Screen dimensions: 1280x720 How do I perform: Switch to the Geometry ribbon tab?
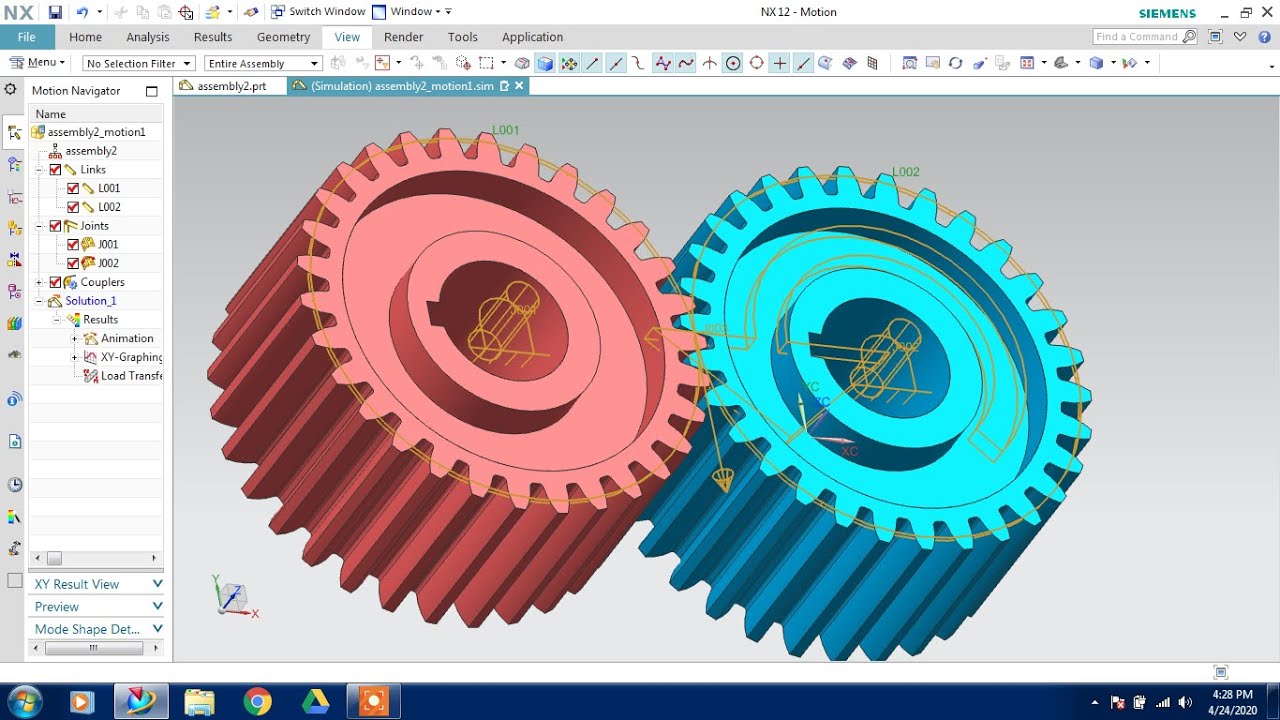click(x=283, y=37)
